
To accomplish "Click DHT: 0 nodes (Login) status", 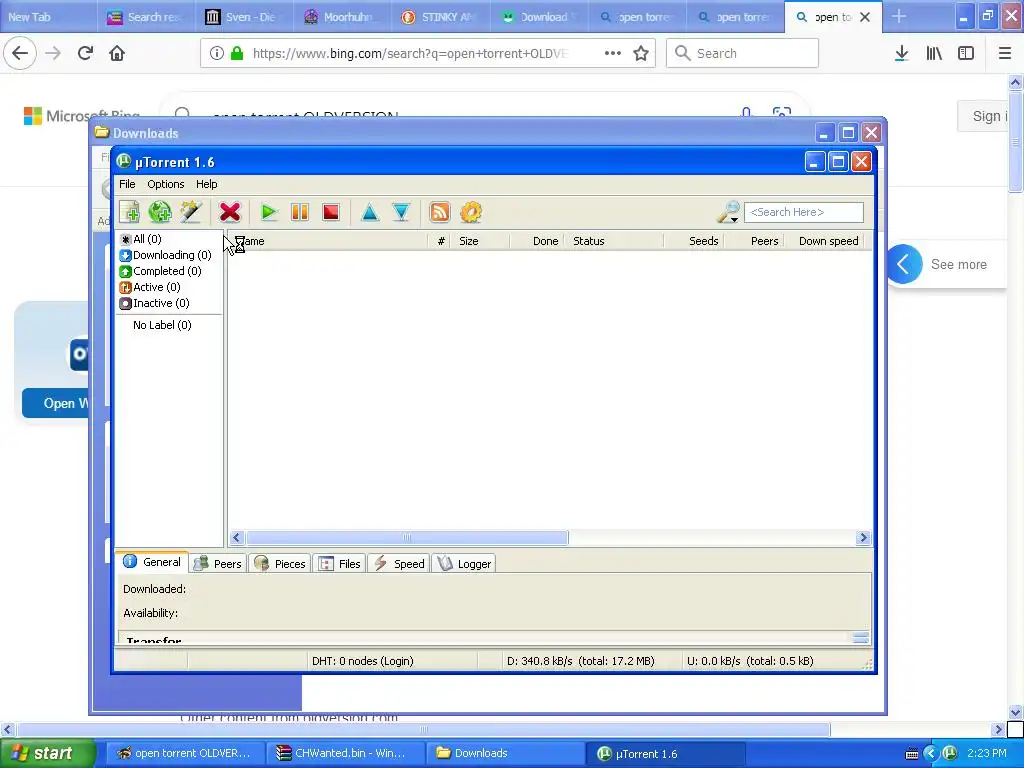I will 362,661.
